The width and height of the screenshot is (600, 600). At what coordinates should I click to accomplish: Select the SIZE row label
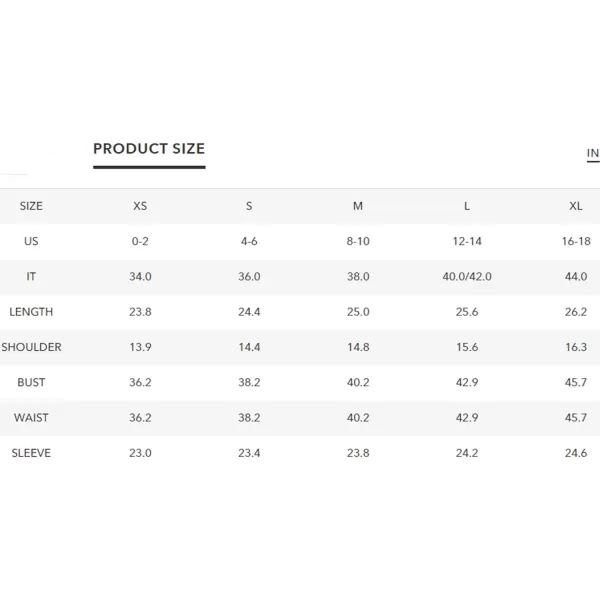point(31,206)
